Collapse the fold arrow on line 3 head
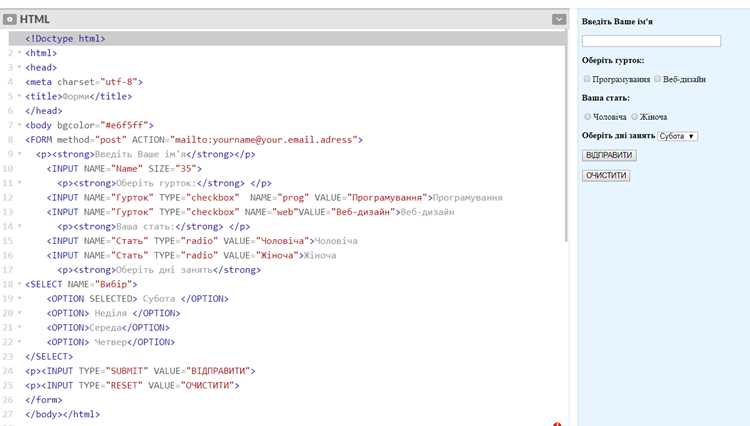The width and height of the screenshot is (750, 426). coord(20,67)
